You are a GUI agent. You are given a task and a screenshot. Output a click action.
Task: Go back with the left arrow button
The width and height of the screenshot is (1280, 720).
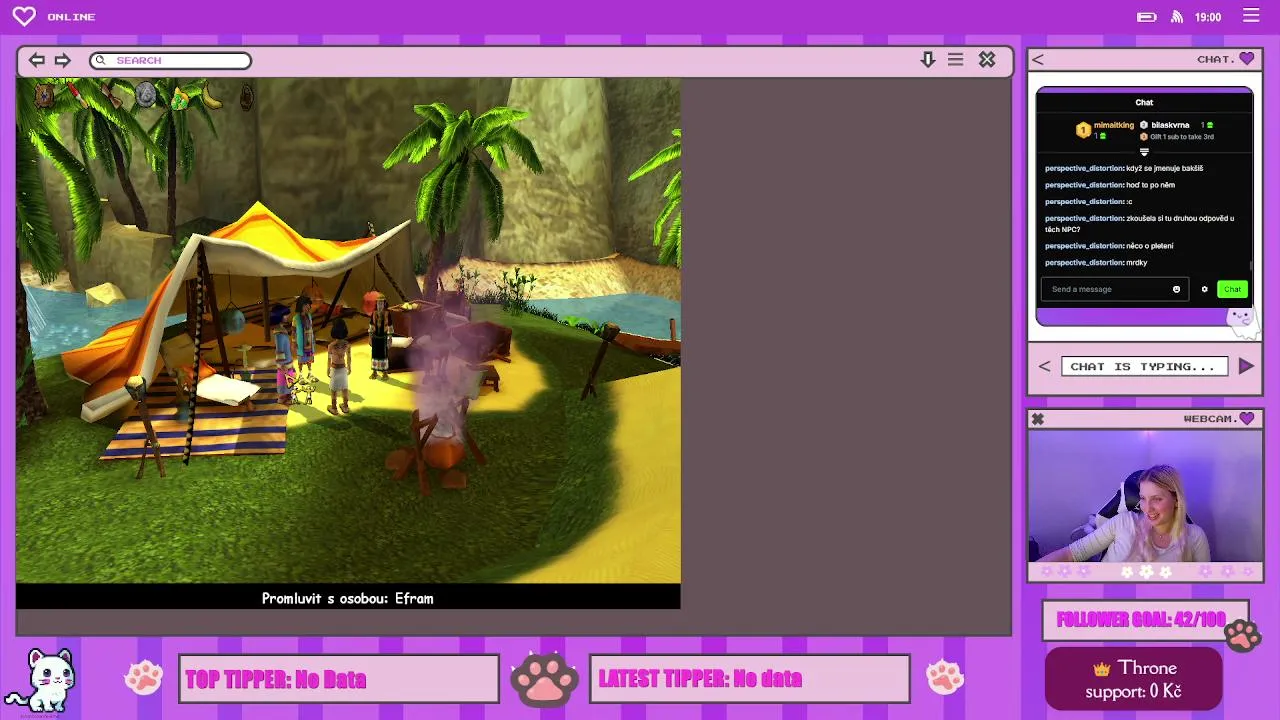pyautogui.click(x=36, y=60)
